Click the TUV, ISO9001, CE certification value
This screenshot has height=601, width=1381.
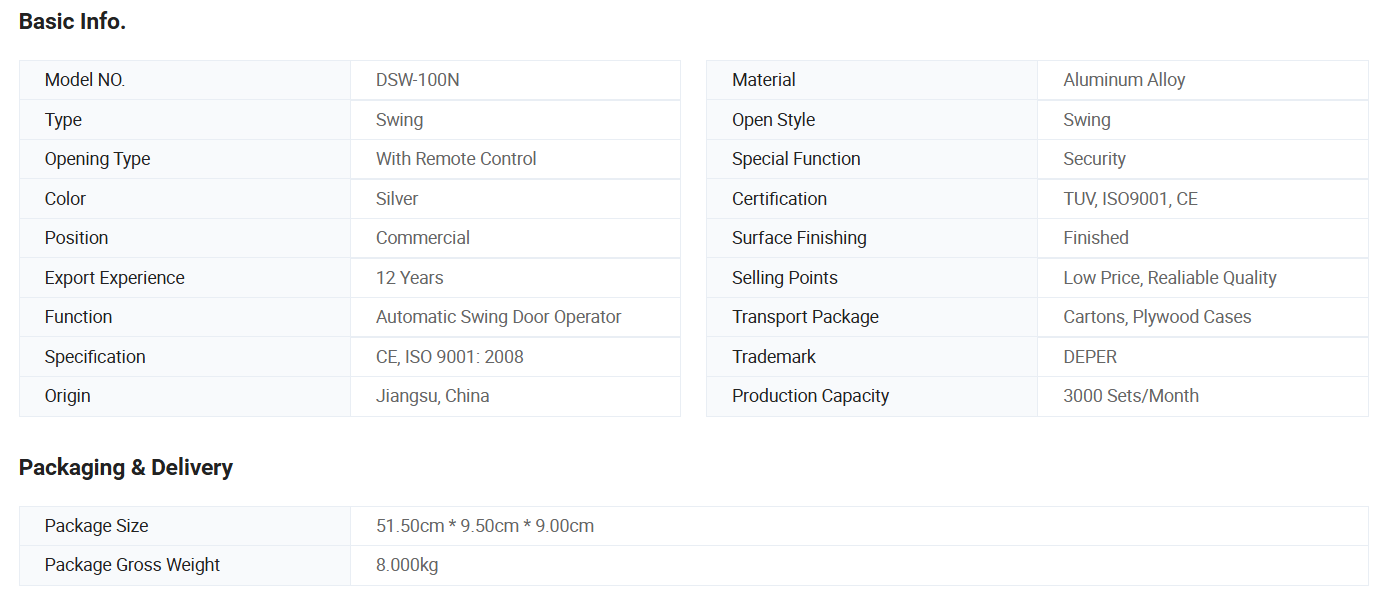tap(1130, 199)
